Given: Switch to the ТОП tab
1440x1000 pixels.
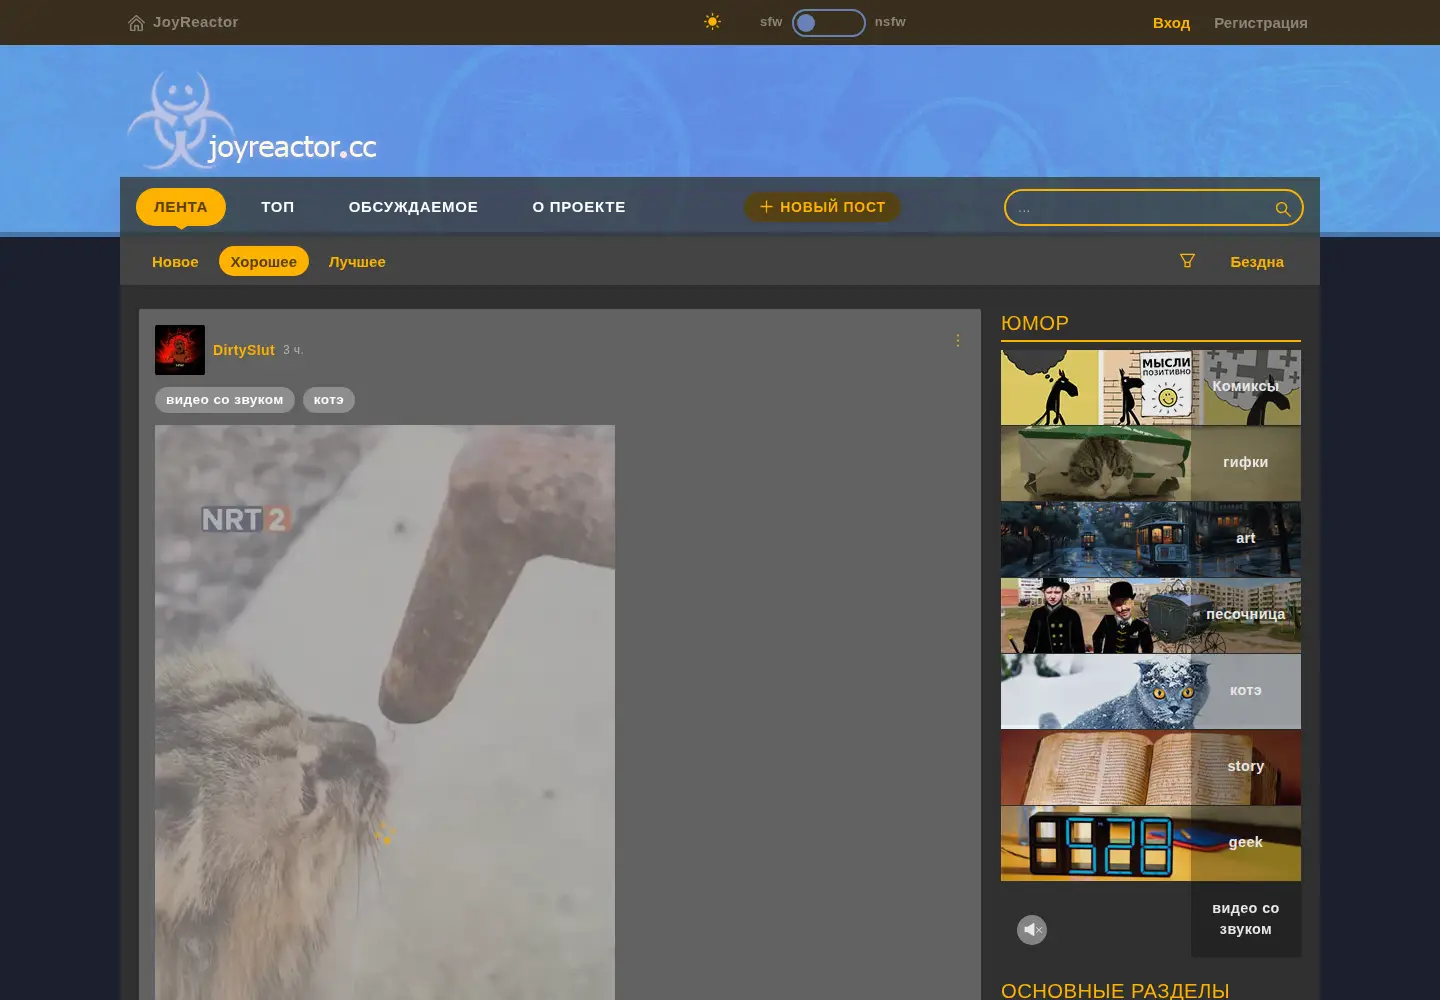Looking at the screenshot, I should (278, 207).
